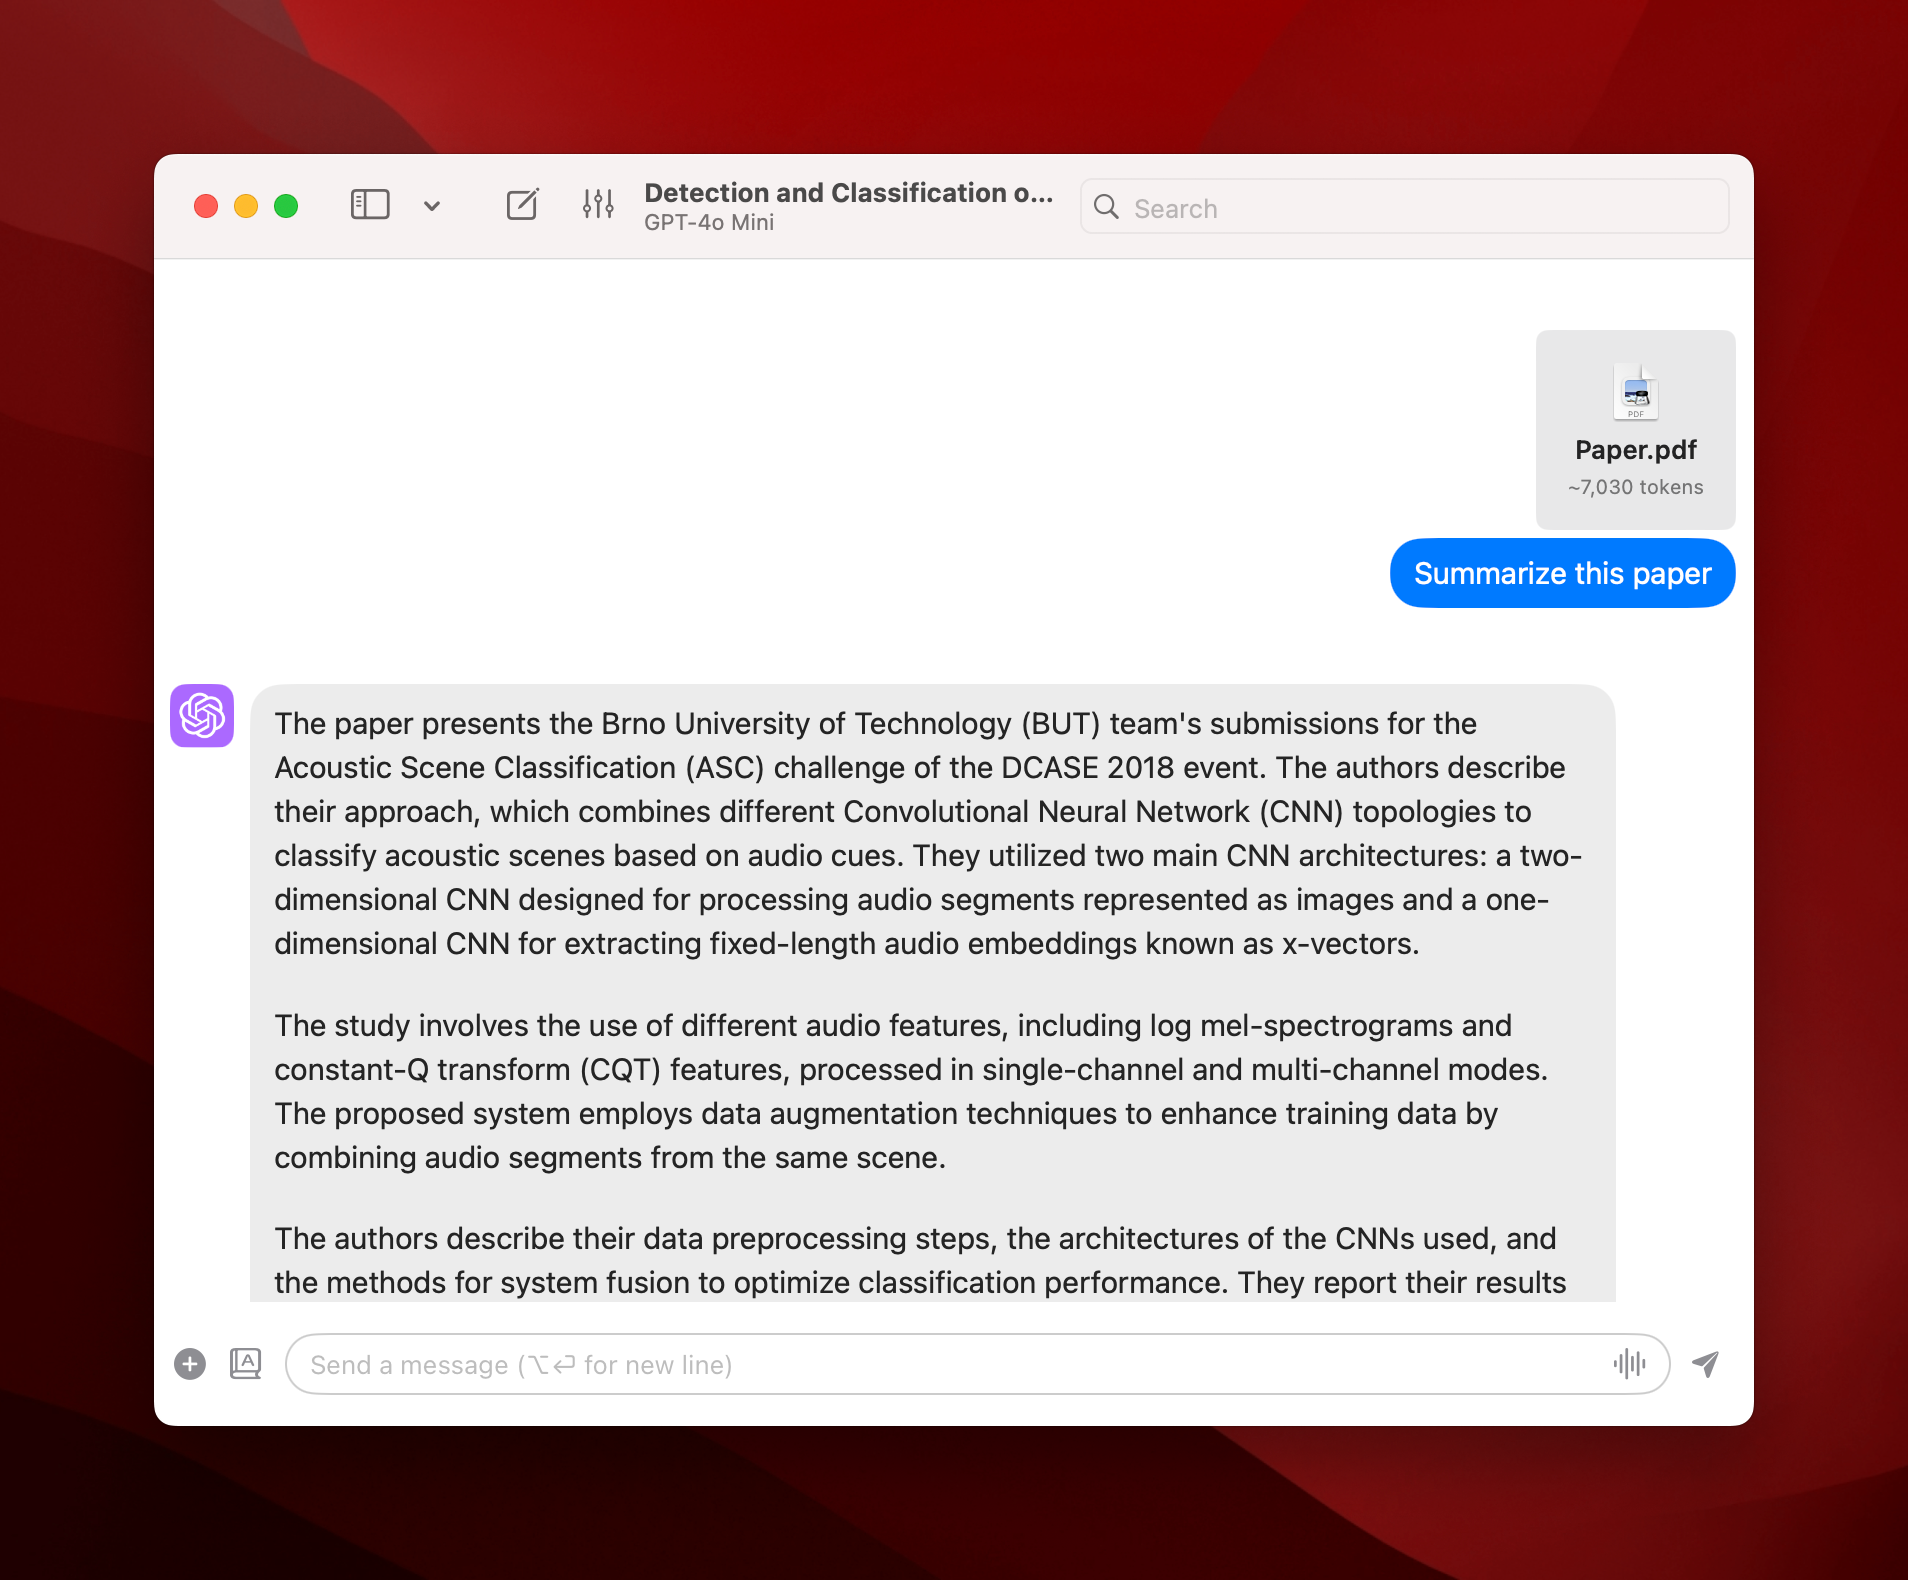Screen dimensions: 1908x1580
Task: Close the window with red button
Action: 206,206
